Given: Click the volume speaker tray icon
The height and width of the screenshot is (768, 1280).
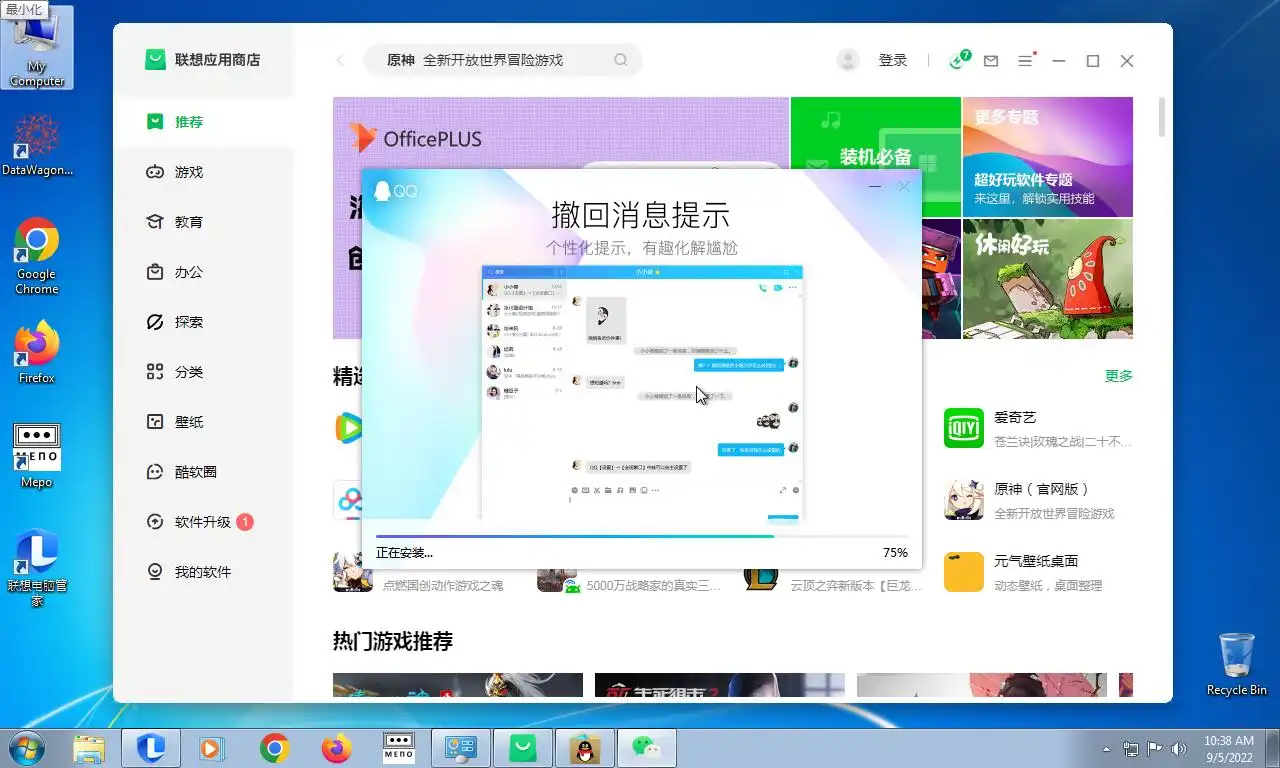Looking at the screenshot, I should coord(1179,748).
